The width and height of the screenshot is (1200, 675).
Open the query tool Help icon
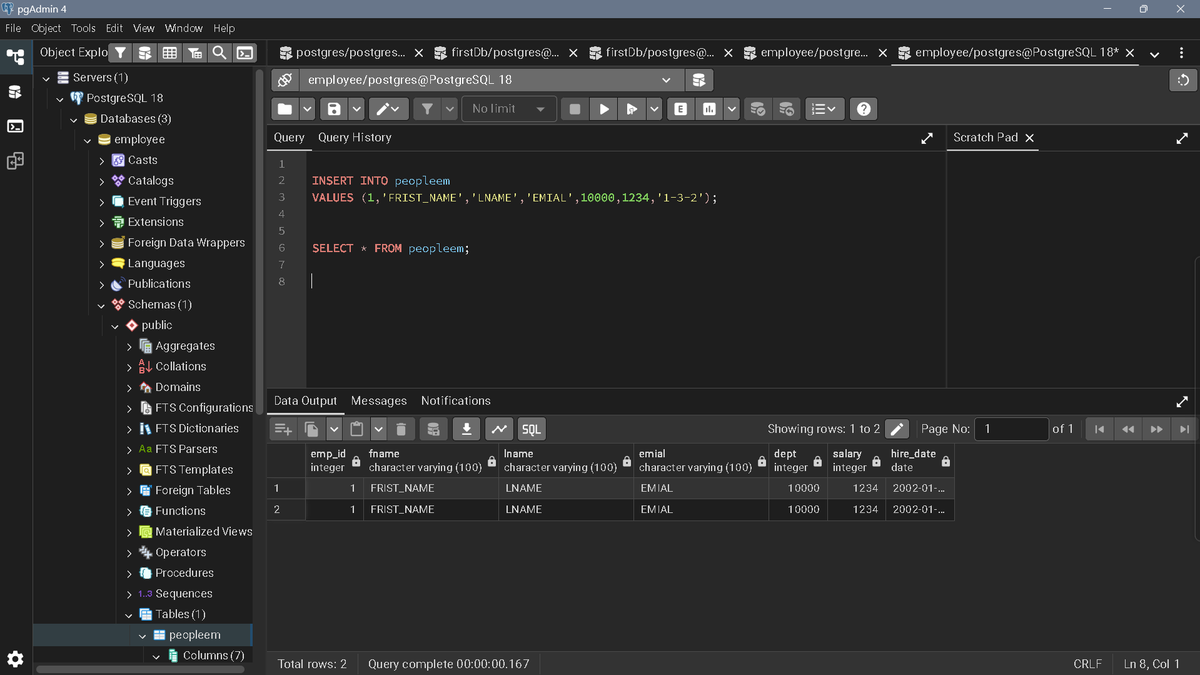tap(863, 108)
